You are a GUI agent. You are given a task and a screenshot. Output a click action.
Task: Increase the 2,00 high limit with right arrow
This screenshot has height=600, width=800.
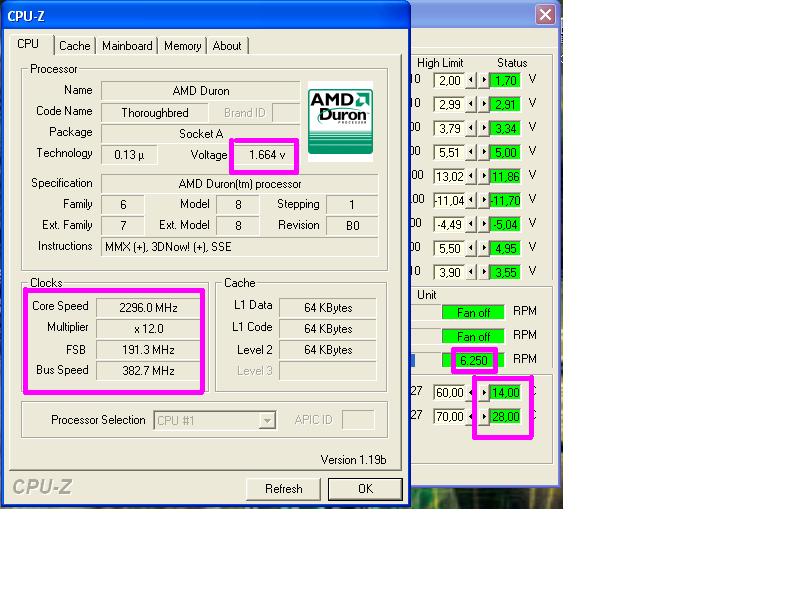click(484, 81)
